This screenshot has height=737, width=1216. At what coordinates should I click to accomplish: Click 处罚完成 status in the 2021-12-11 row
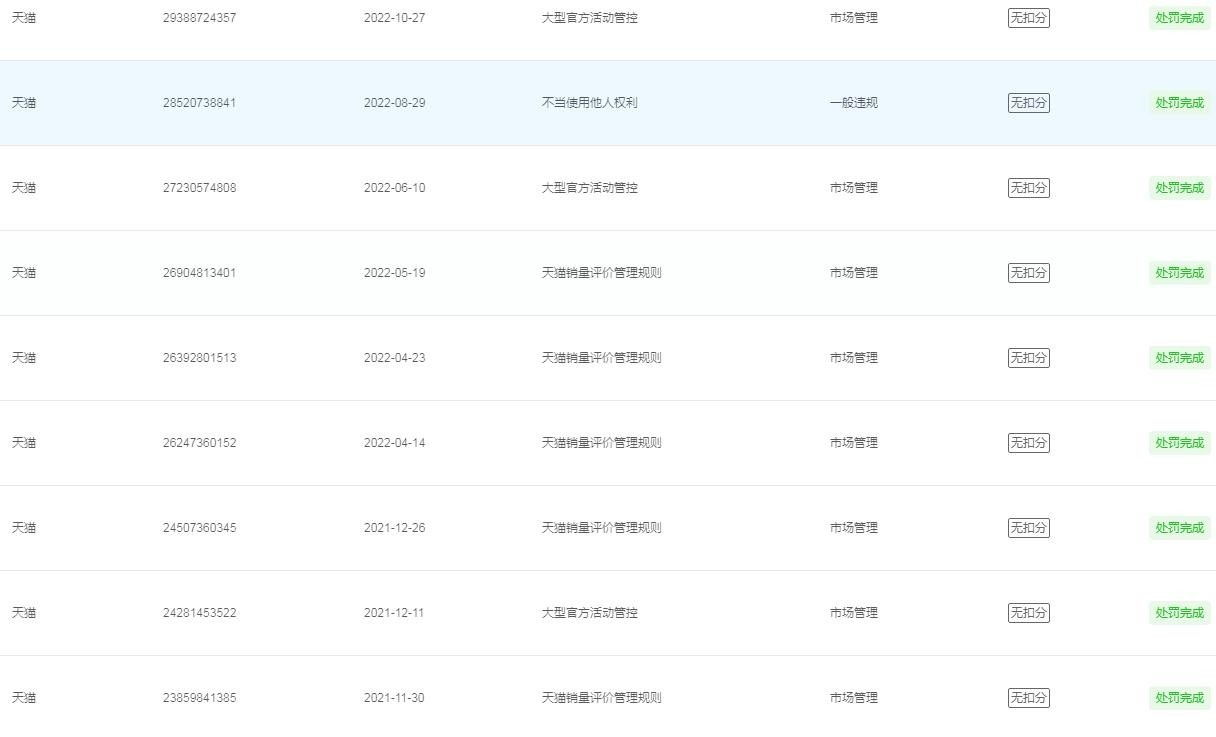click(1180, 613)
